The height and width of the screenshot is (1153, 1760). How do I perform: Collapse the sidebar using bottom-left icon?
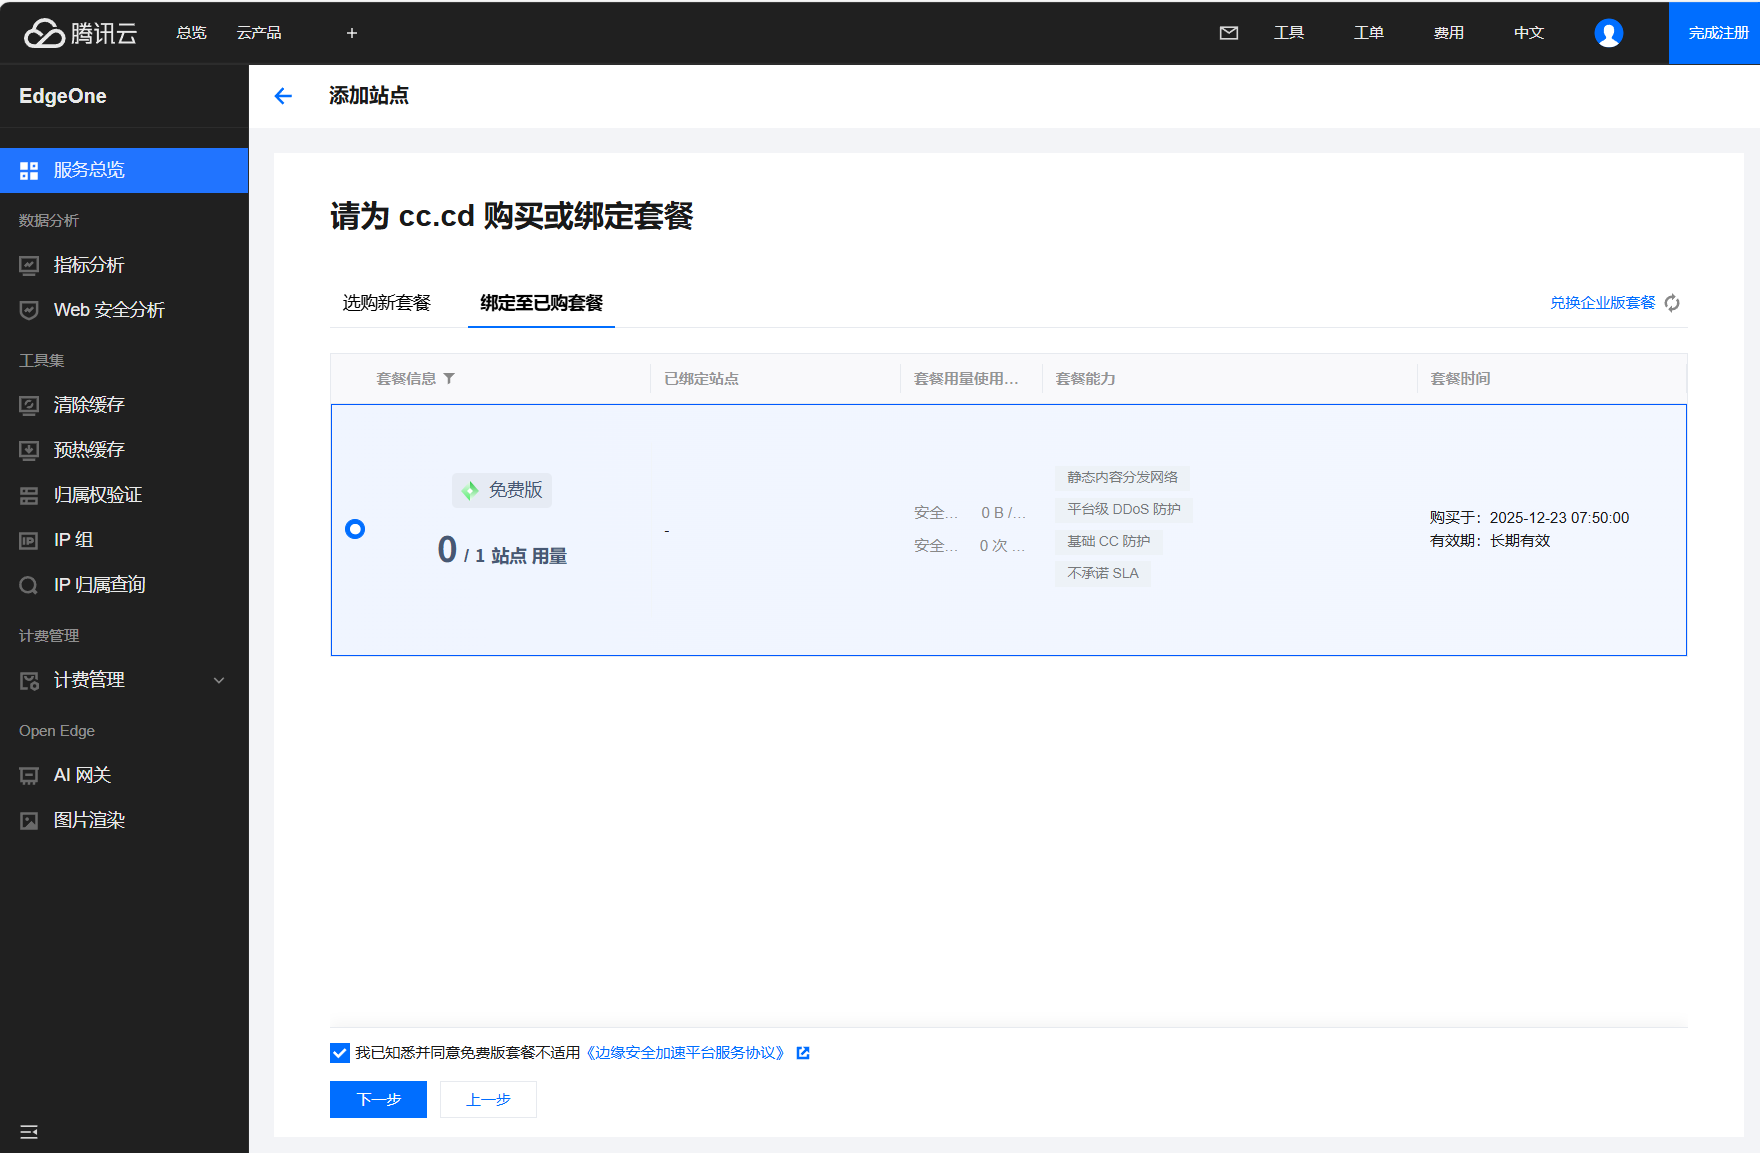(29, 1132)
